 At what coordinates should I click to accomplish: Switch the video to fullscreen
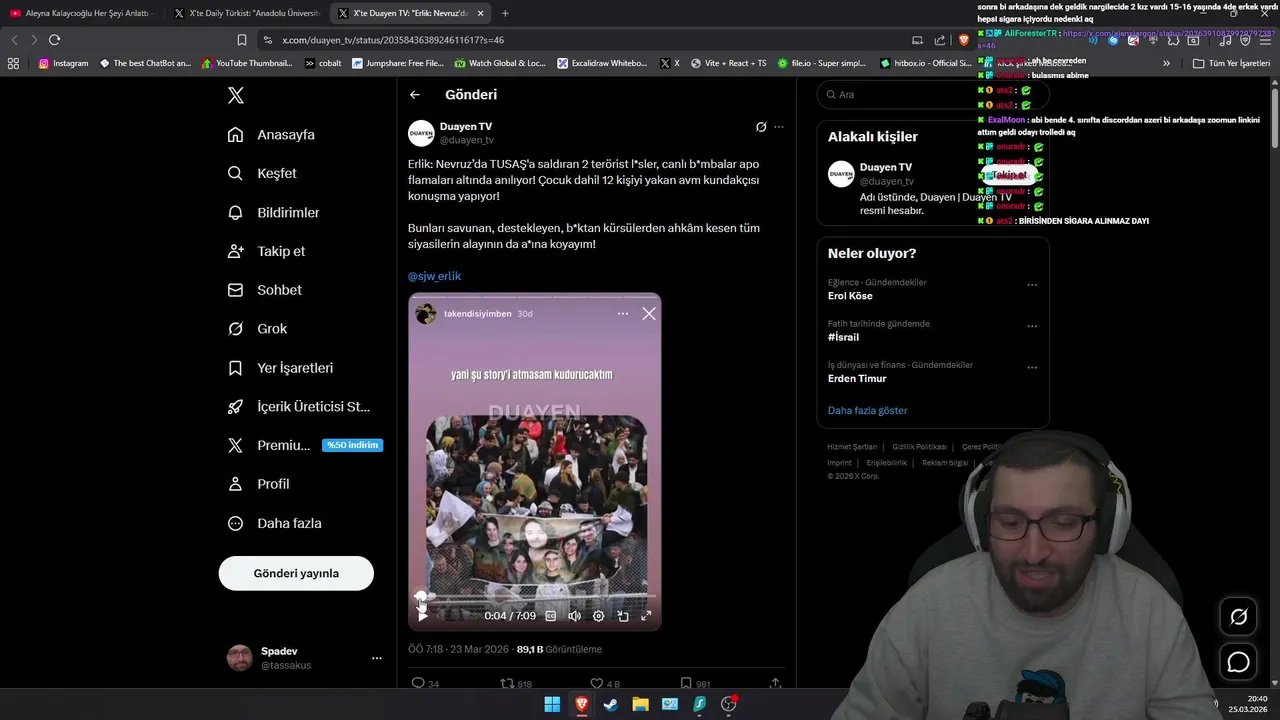[x=646, y=616]
